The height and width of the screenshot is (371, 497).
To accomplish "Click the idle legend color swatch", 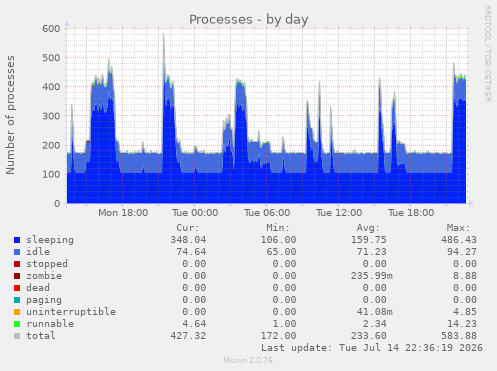I will coord(17,252).
